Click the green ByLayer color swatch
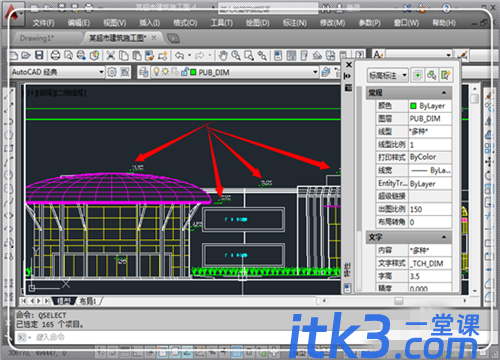The height and width of the screenshot is (360, 500). pyautogui.click(x=413, y=106)
